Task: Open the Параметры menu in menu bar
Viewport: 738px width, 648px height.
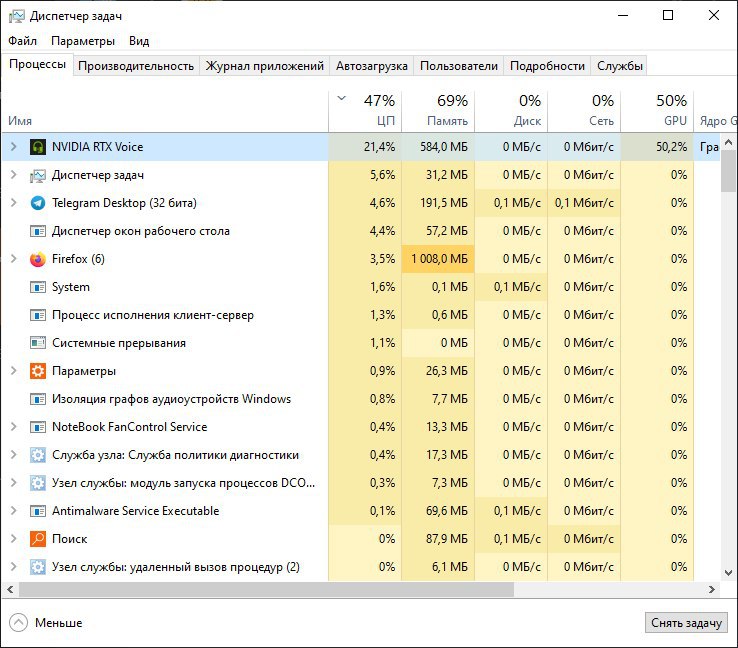Action: point(83,41)
